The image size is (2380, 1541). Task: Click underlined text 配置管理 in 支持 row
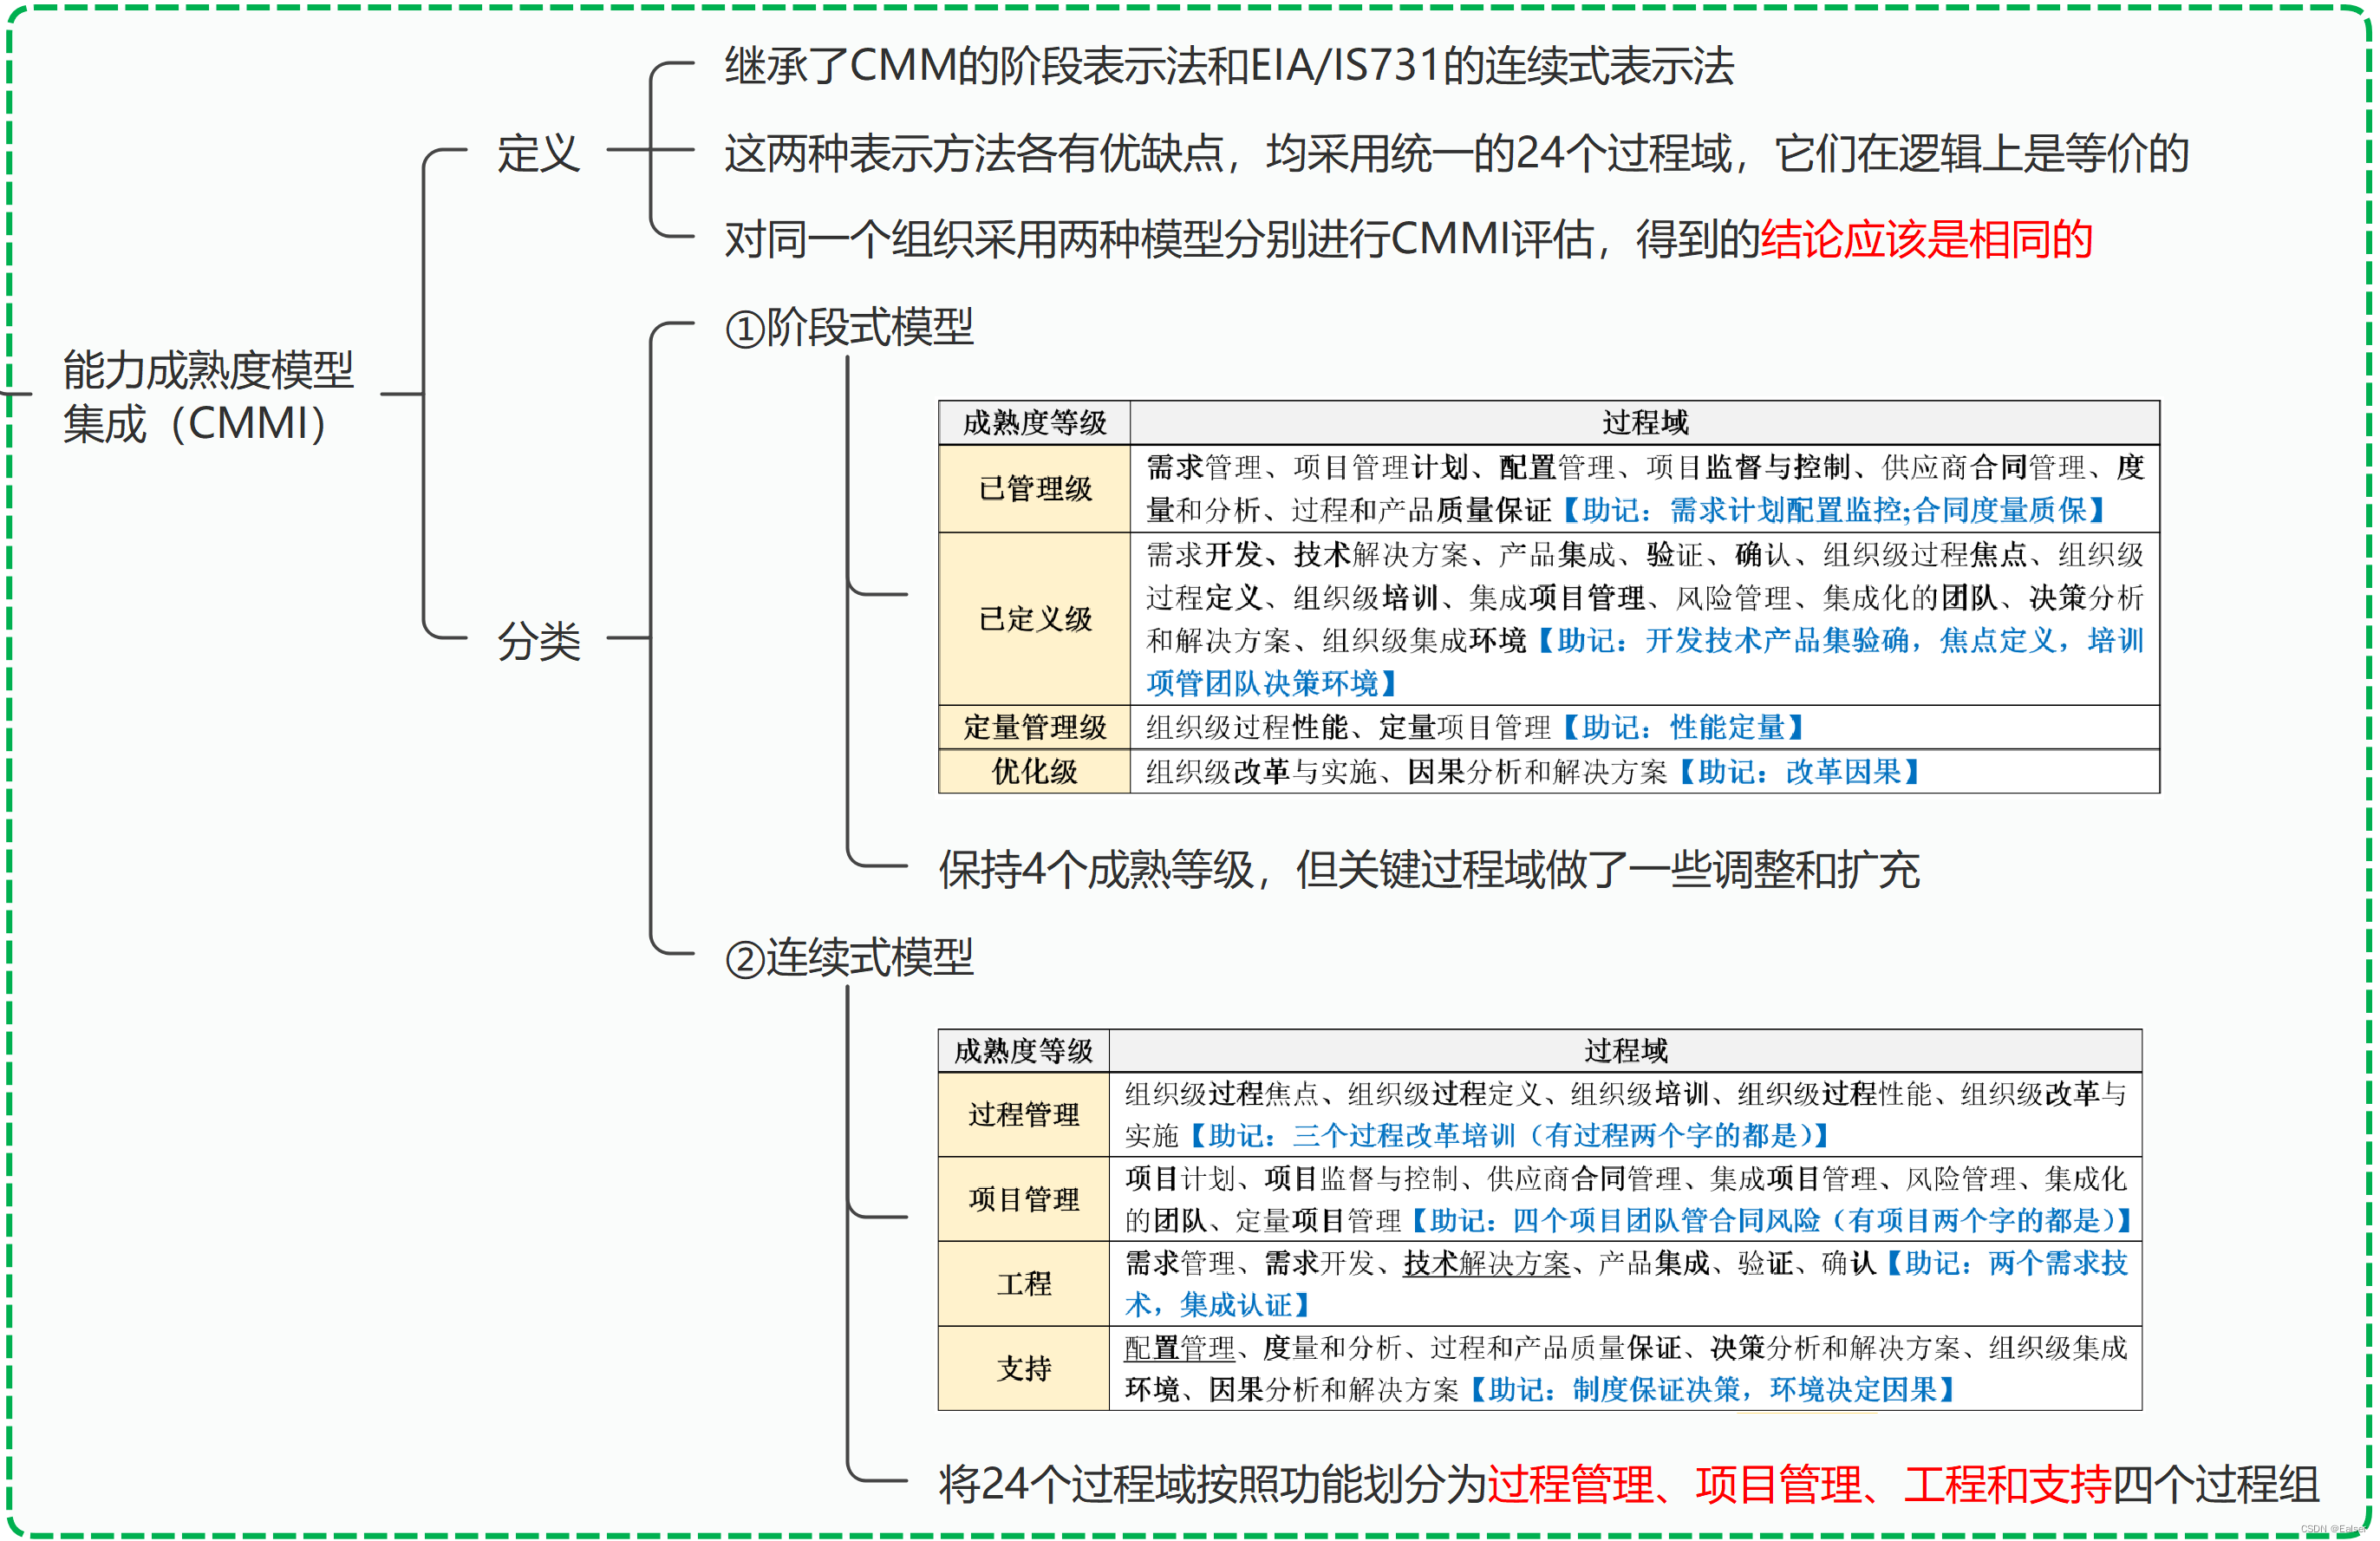1180,1348
